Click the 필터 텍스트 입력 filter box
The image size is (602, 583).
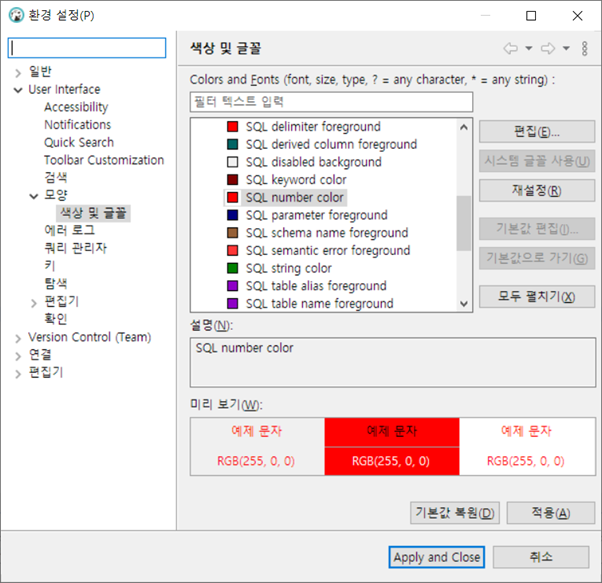[x=331, y=102]
